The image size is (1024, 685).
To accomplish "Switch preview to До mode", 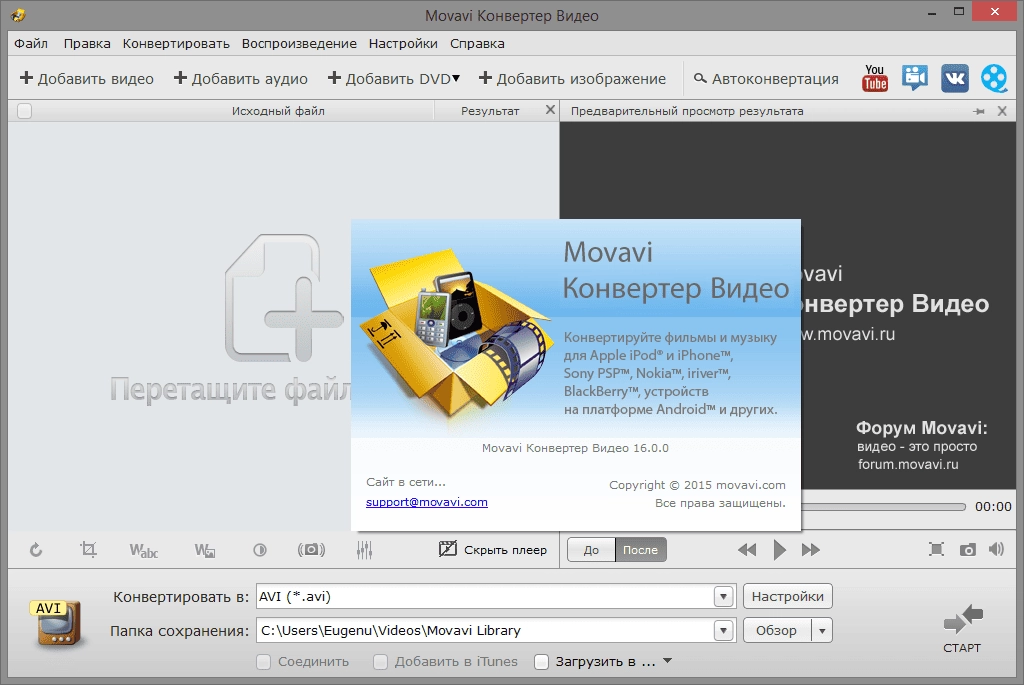I will [591, 550].
